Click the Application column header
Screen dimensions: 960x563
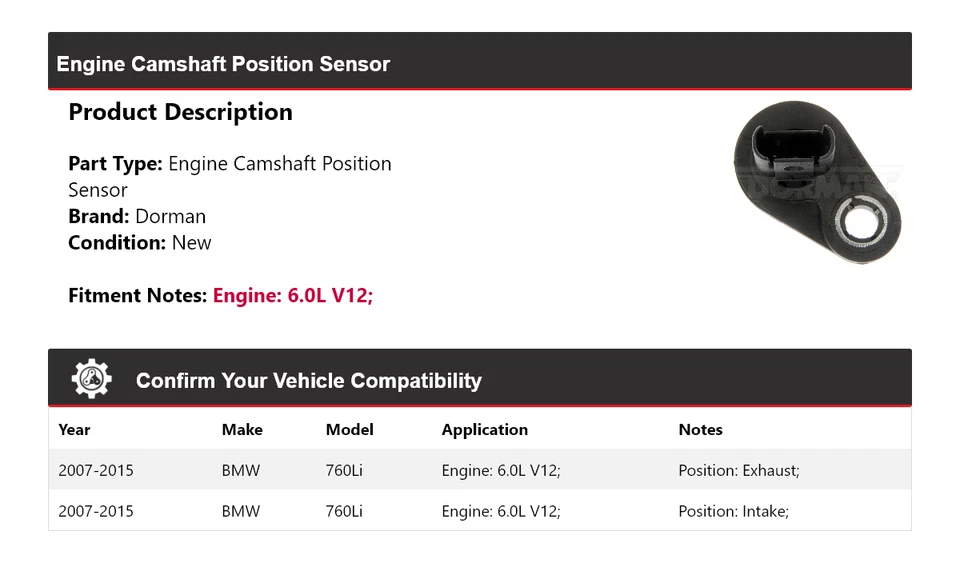[484, 430]
